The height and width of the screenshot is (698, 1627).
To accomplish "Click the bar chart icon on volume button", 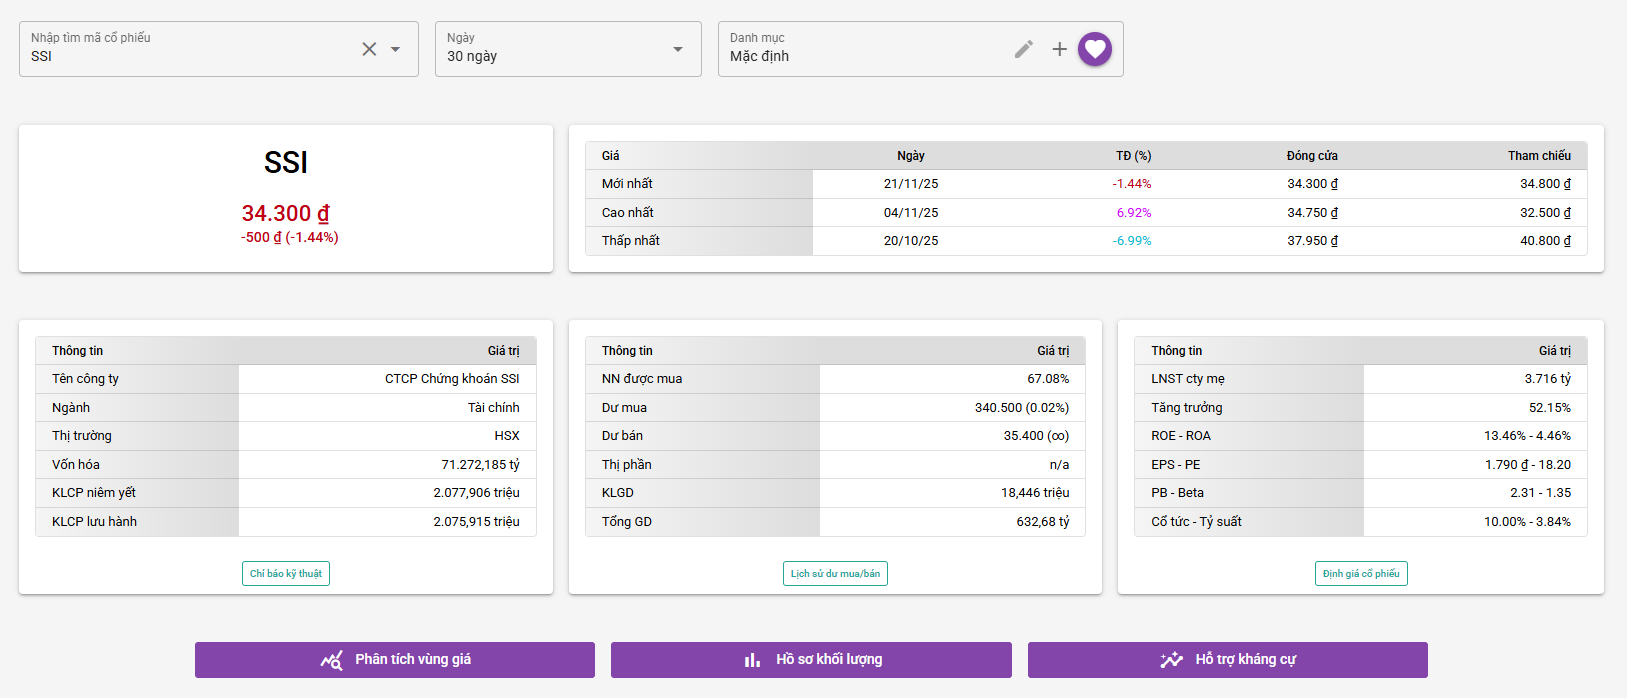I will tap(752, 660).
